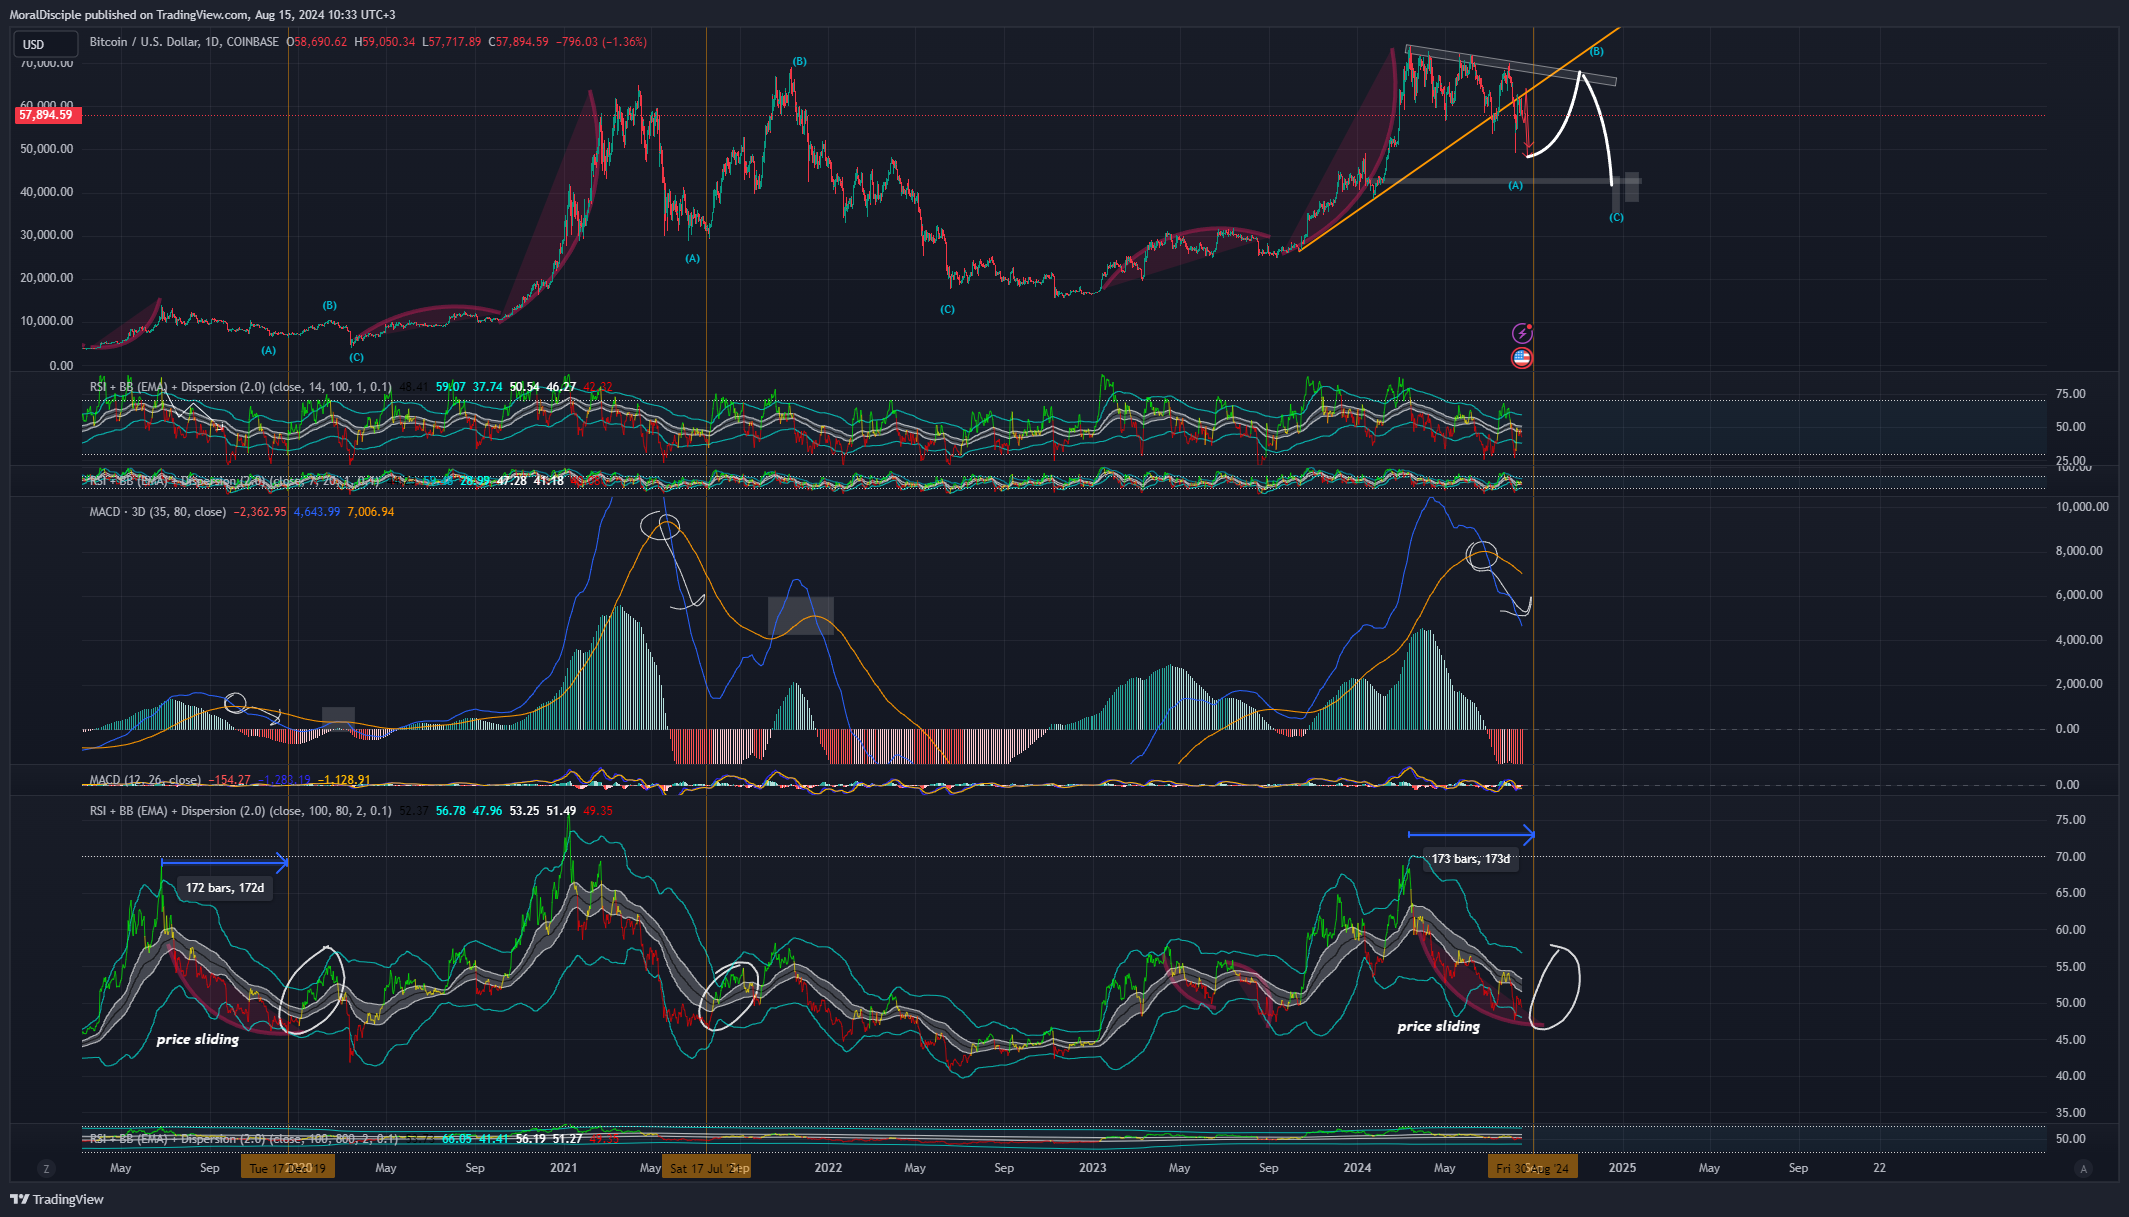Click the MACD 3D (35, 80, close) legend
The width and height of the screenshot is (2129, 1217).
click(x=158, y=512)
